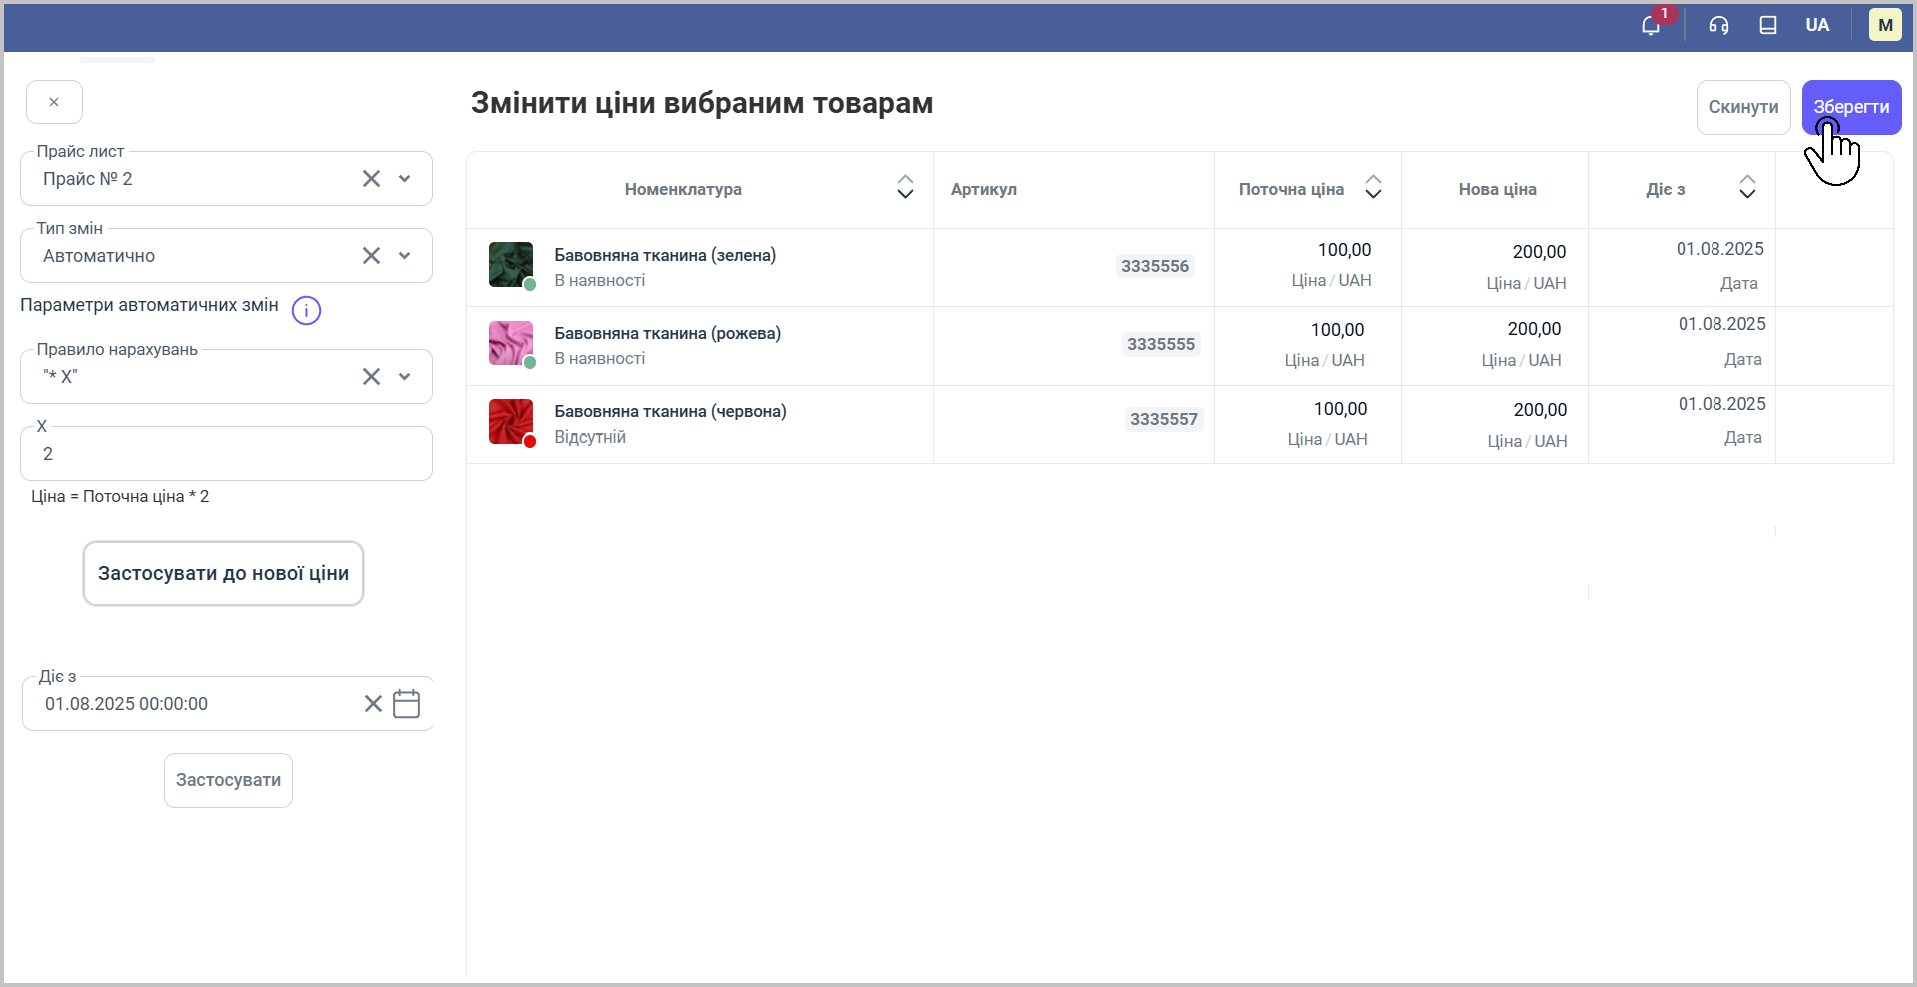
Task: Click the Зберегти button
Action: (x=1851, y=107)
